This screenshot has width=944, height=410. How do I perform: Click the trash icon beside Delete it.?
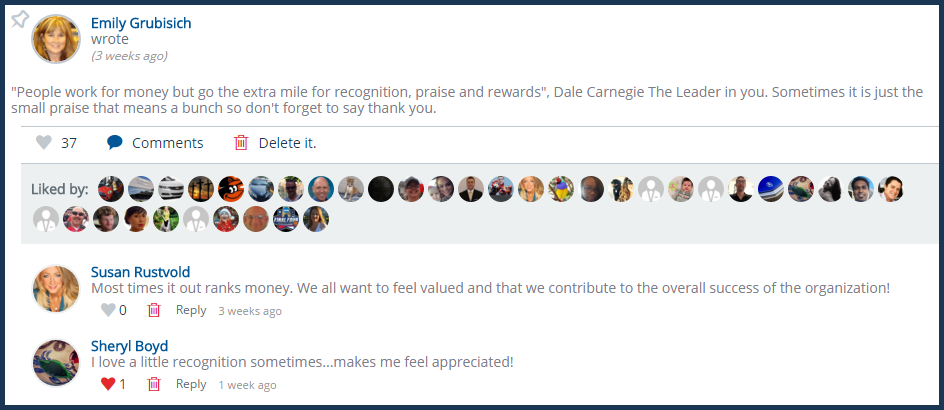(241, 143)
